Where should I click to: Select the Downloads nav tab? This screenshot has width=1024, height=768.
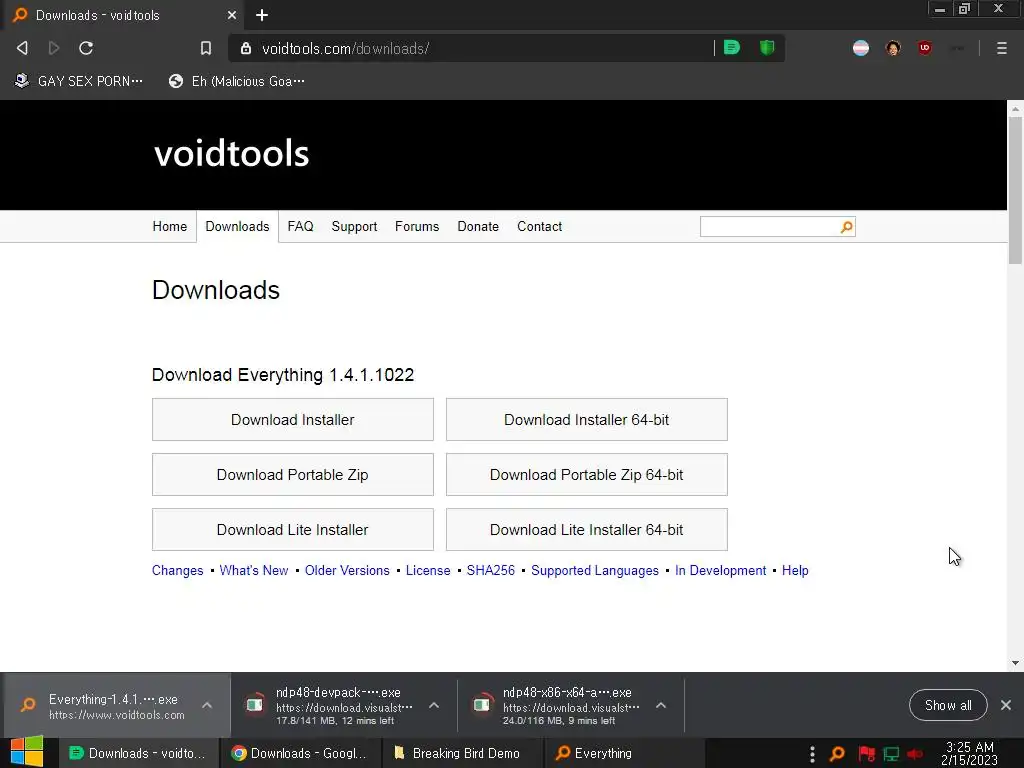point(237,226)
